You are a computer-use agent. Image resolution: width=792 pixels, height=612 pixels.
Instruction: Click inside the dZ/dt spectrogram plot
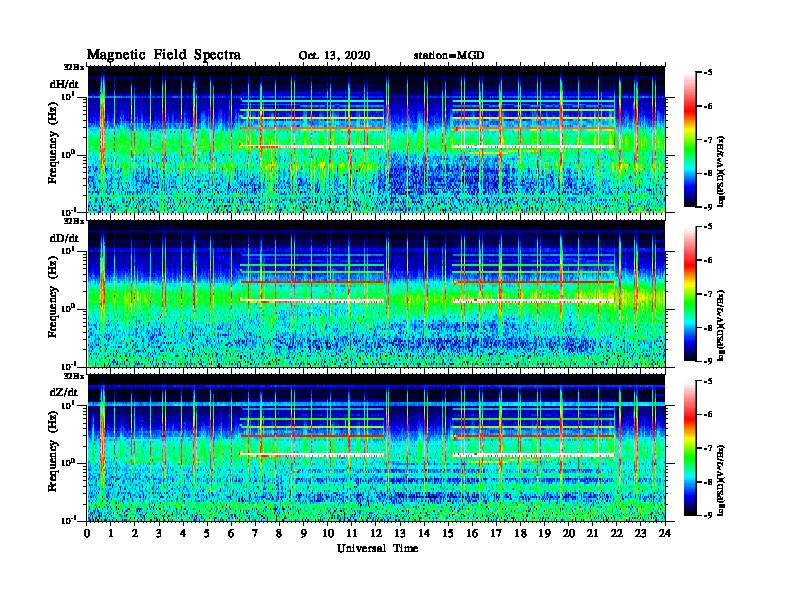click(x=376, y=448)
